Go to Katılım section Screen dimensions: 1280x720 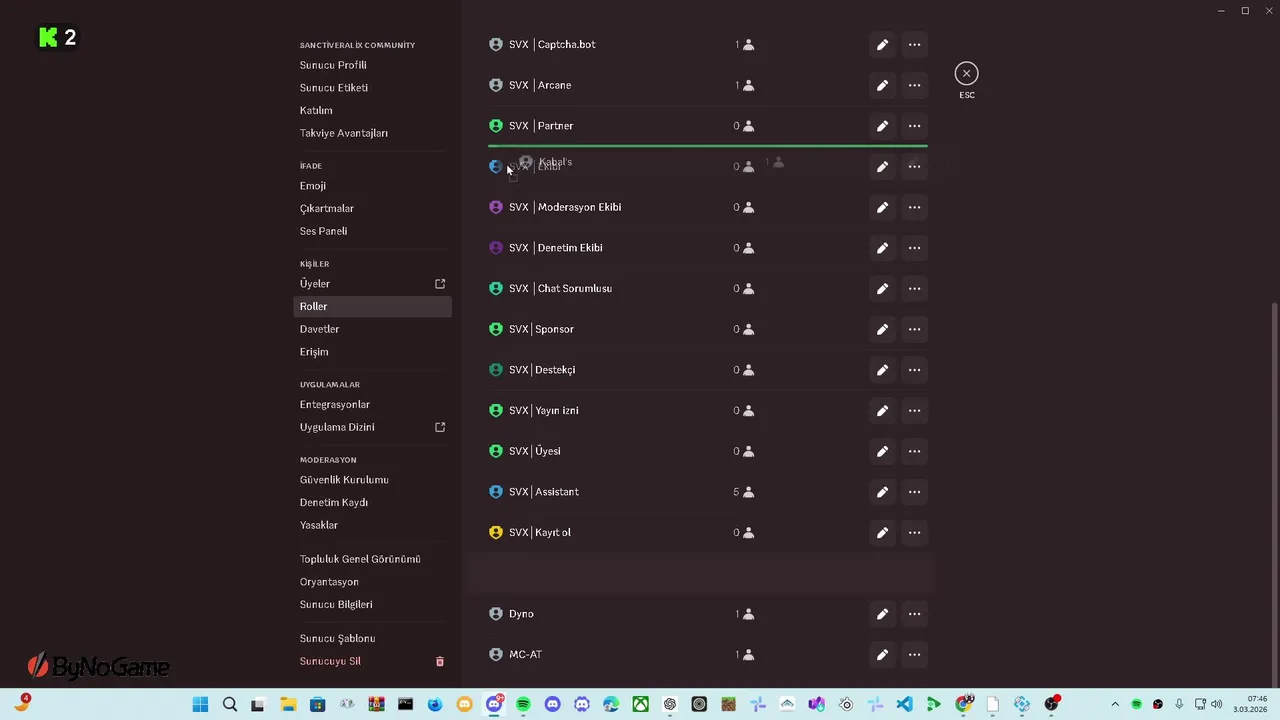click(316, 110)
